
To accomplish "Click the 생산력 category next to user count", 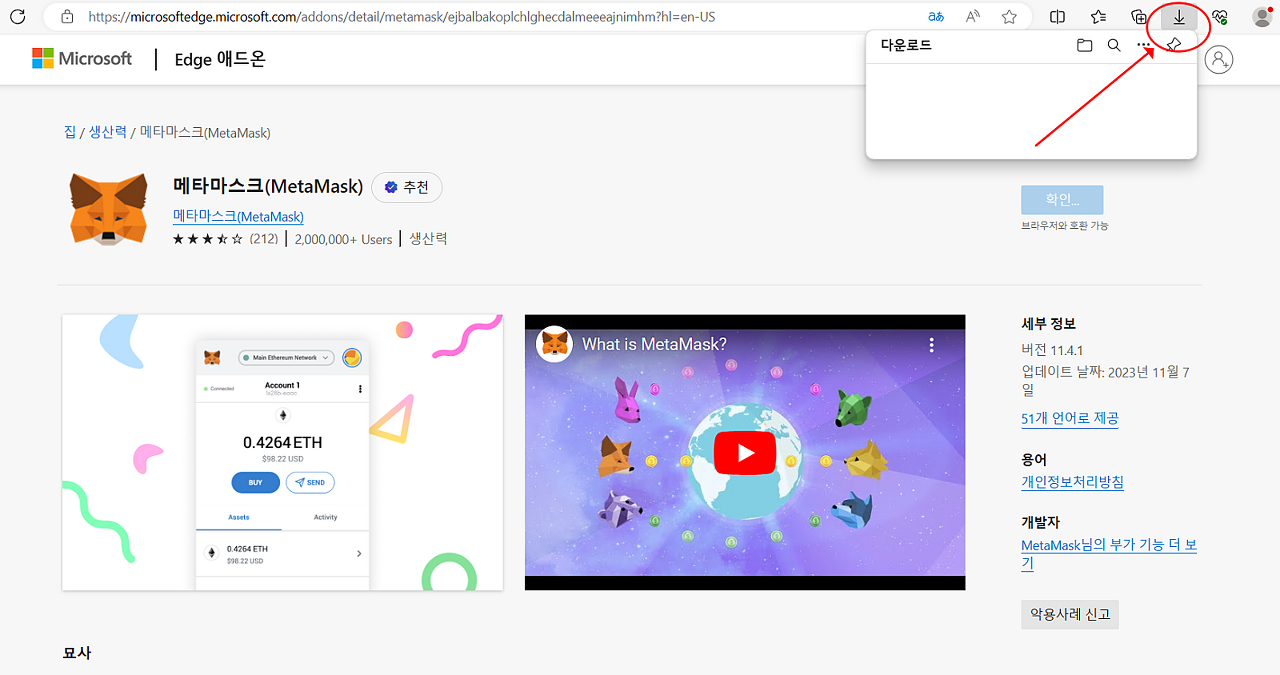I will click(428, 239).
